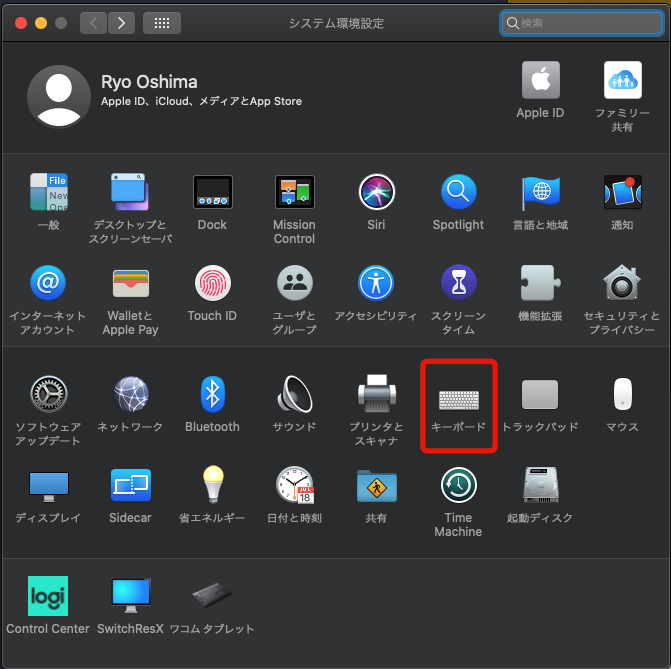Open Walletと Apple Pay preferences
The width and height of the screenshot is (671, 669).
(x=131, y=283)
